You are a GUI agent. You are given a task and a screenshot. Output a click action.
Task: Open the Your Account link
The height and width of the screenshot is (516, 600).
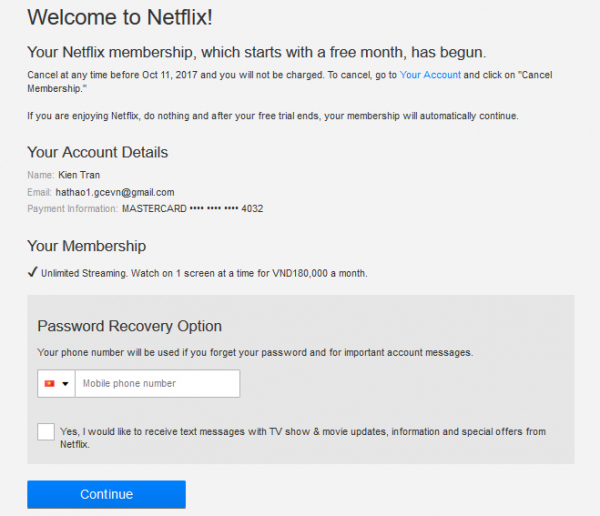click(431, 75)
